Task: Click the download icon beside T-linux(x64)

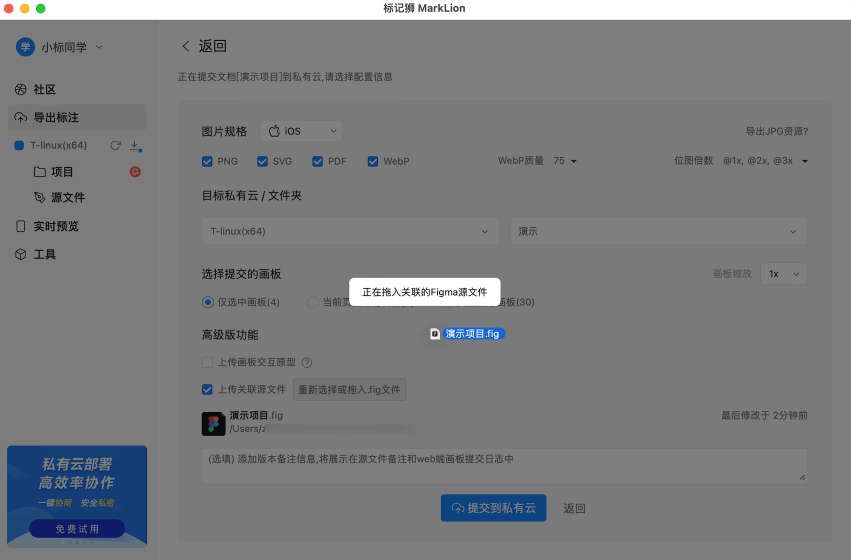Action: (135, 145)
